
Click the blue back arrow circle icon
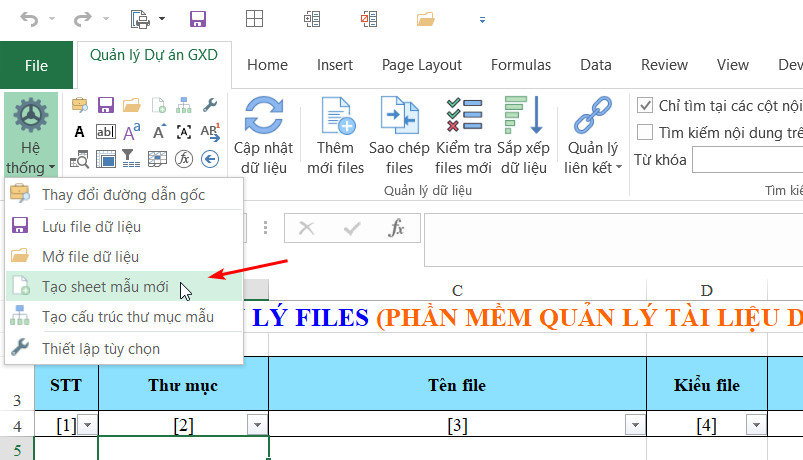(210, 159)
